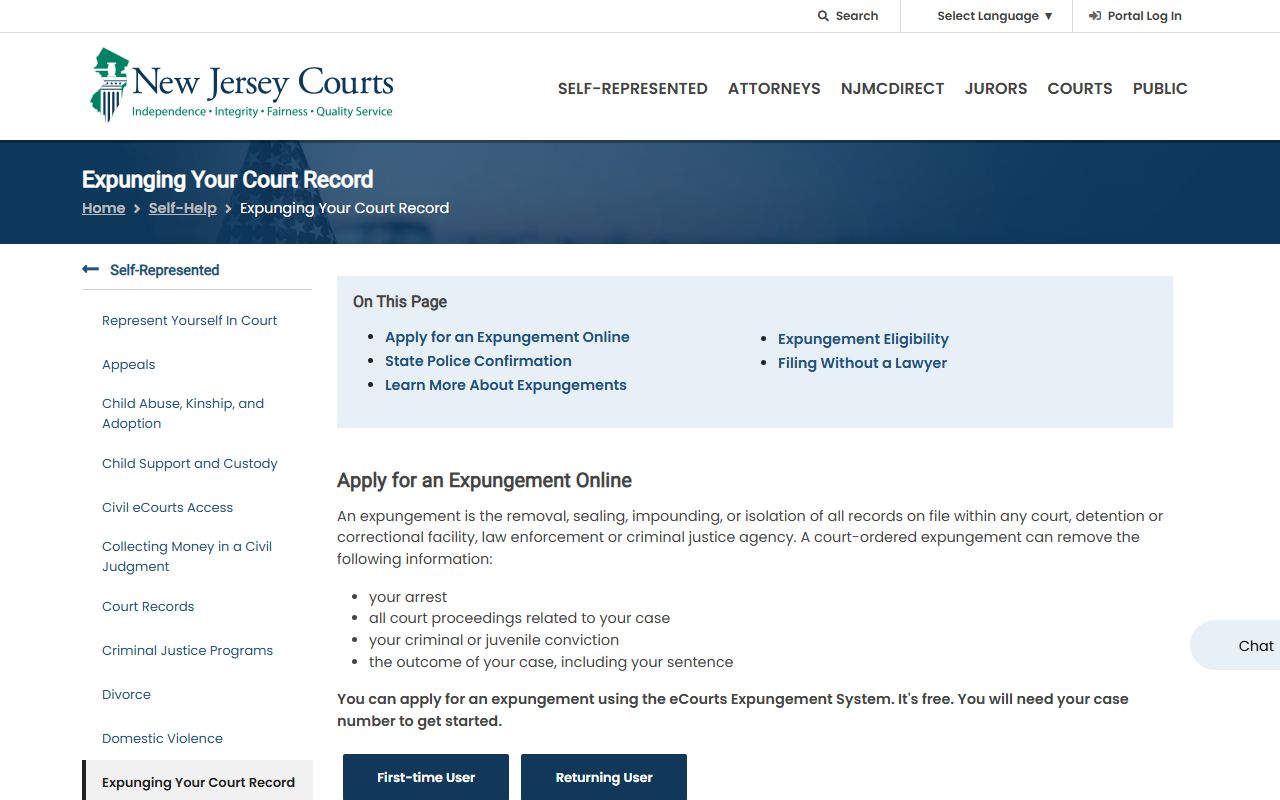This screenshot has width=1280, height=800.
Task: Open the Public main menu
Action: tap(1160, 88)
